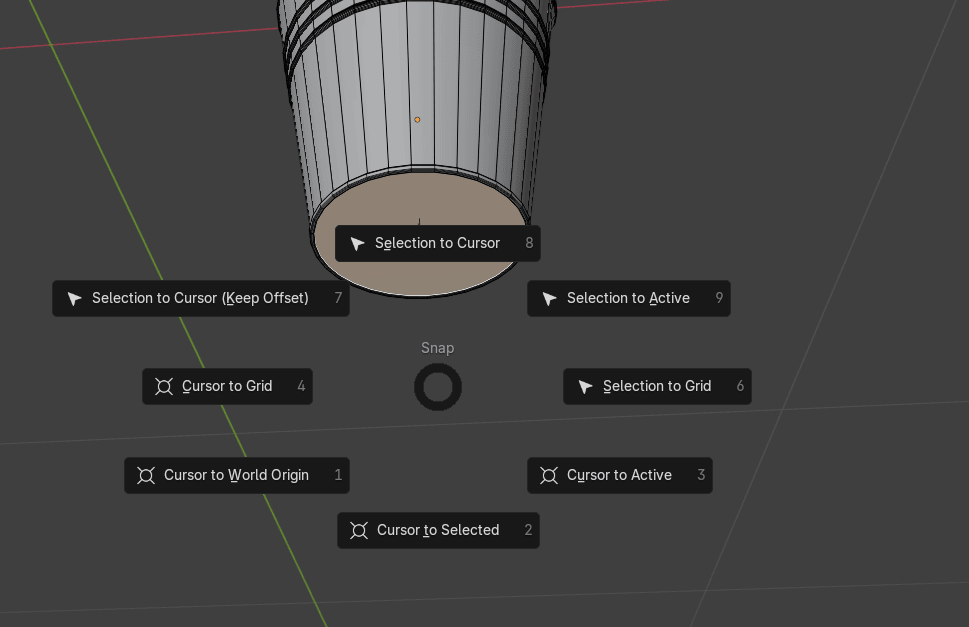Select the Cursor to Grid text label
Screen dimensions: 969x627
tap(227, 386)
